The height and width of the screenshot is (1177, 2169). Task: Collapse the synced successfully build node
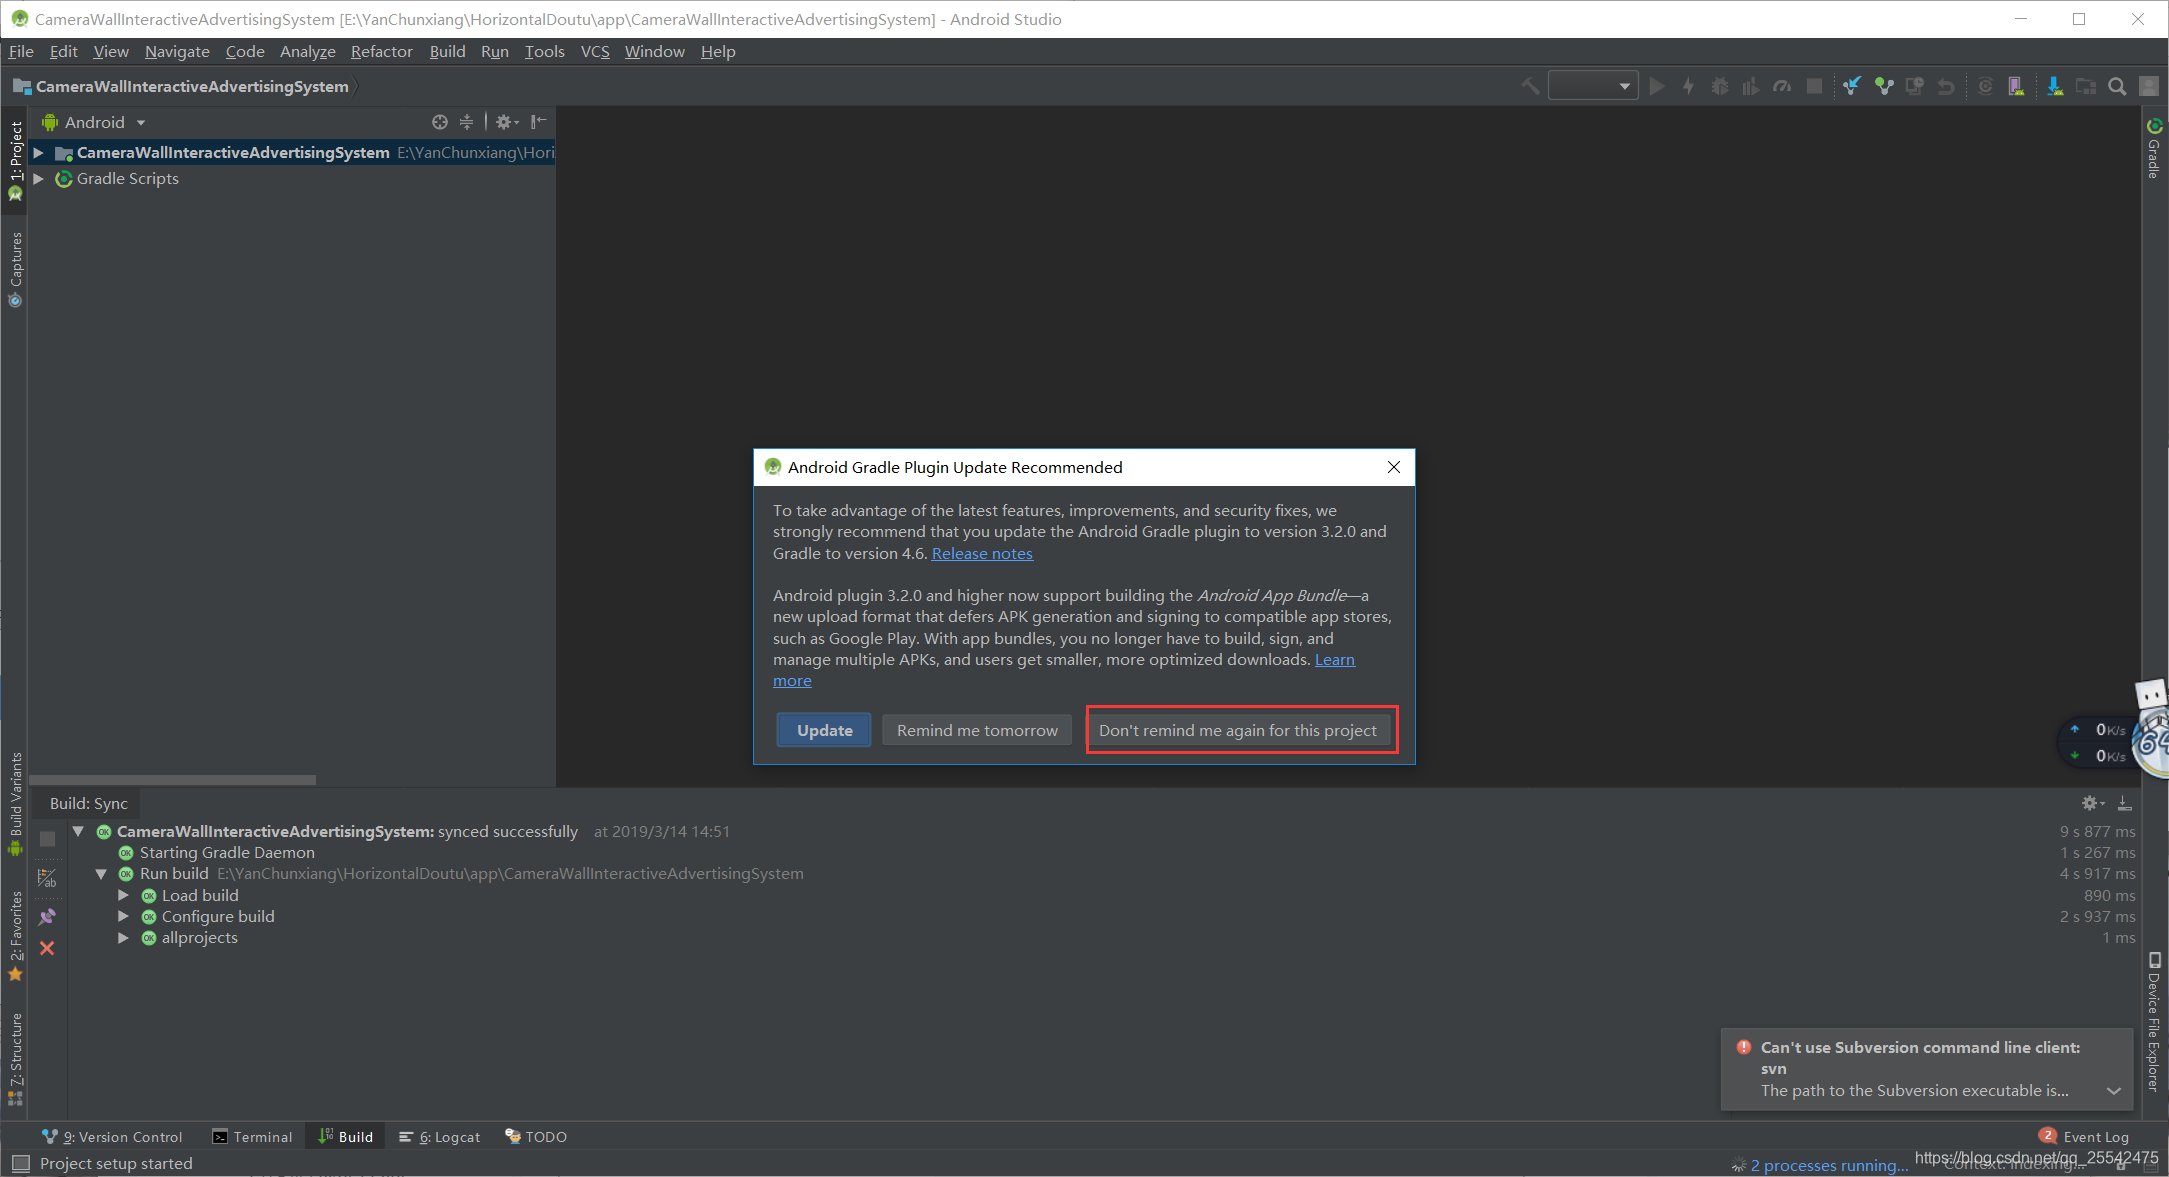[78, 831]
